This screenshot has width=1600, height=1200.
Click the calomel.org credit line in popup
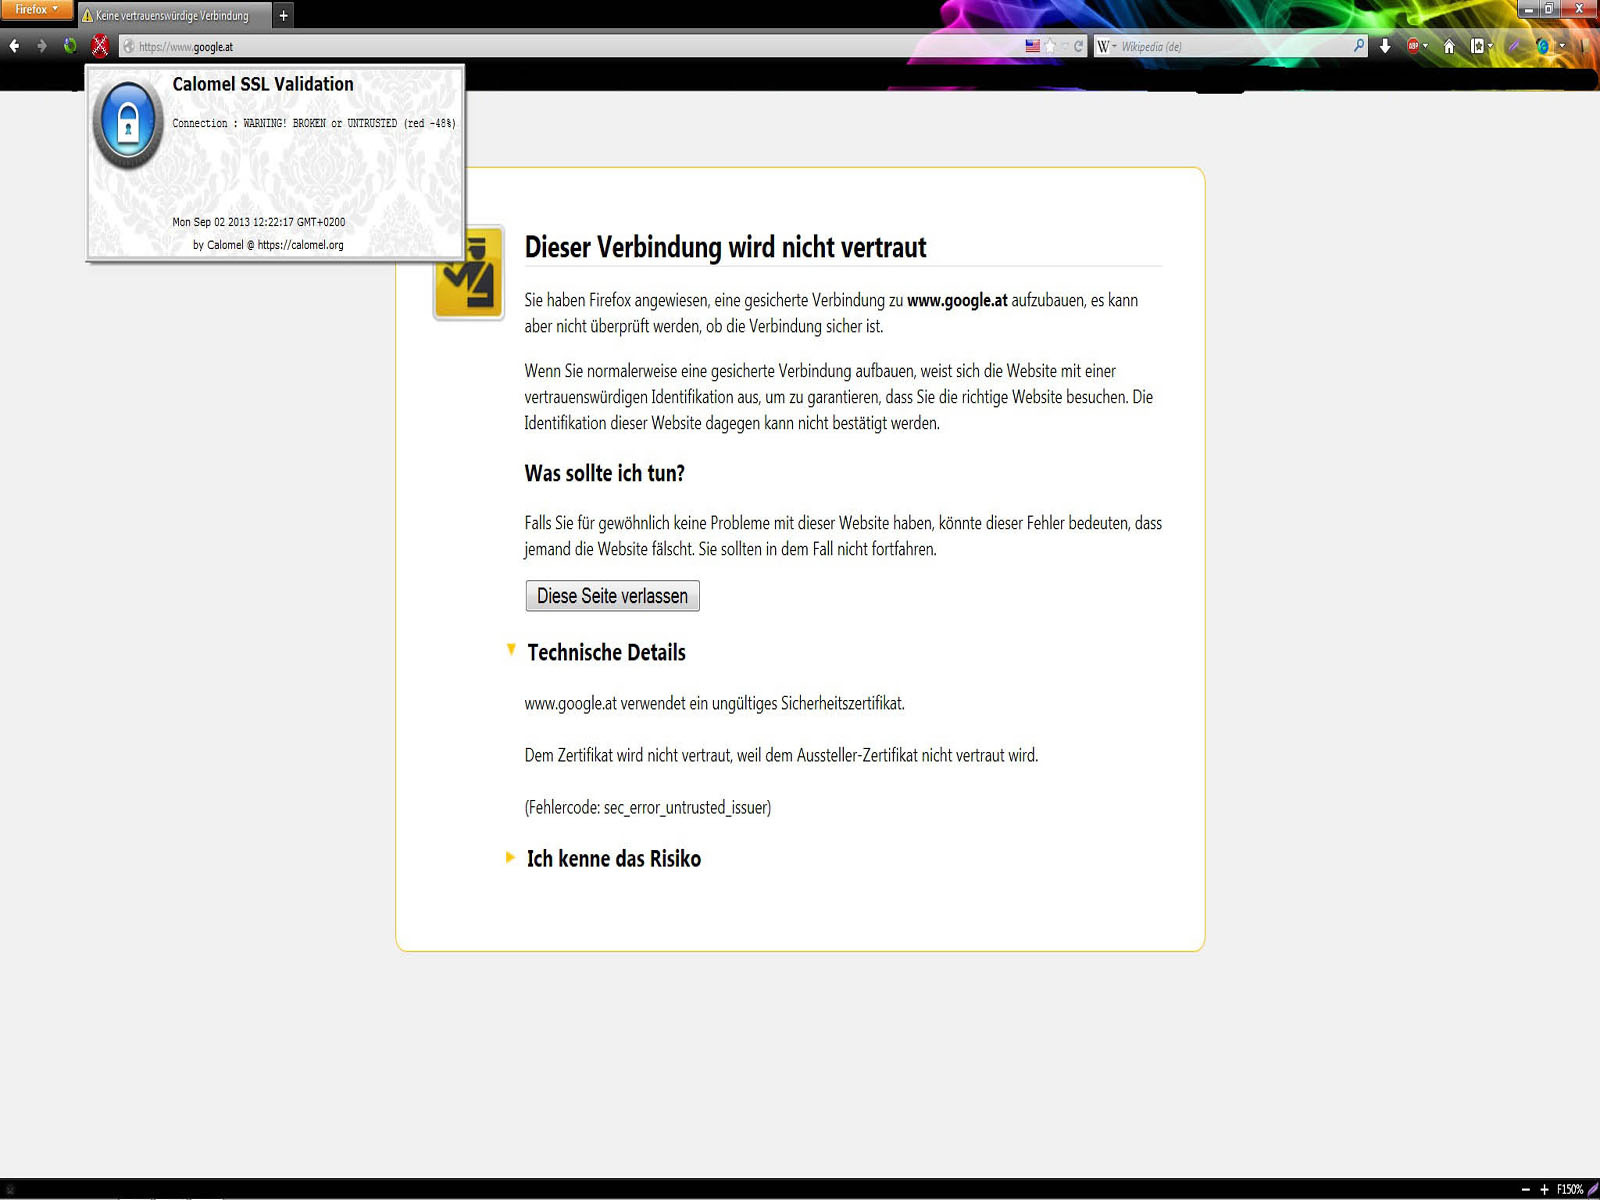click(x=268, y=245)
